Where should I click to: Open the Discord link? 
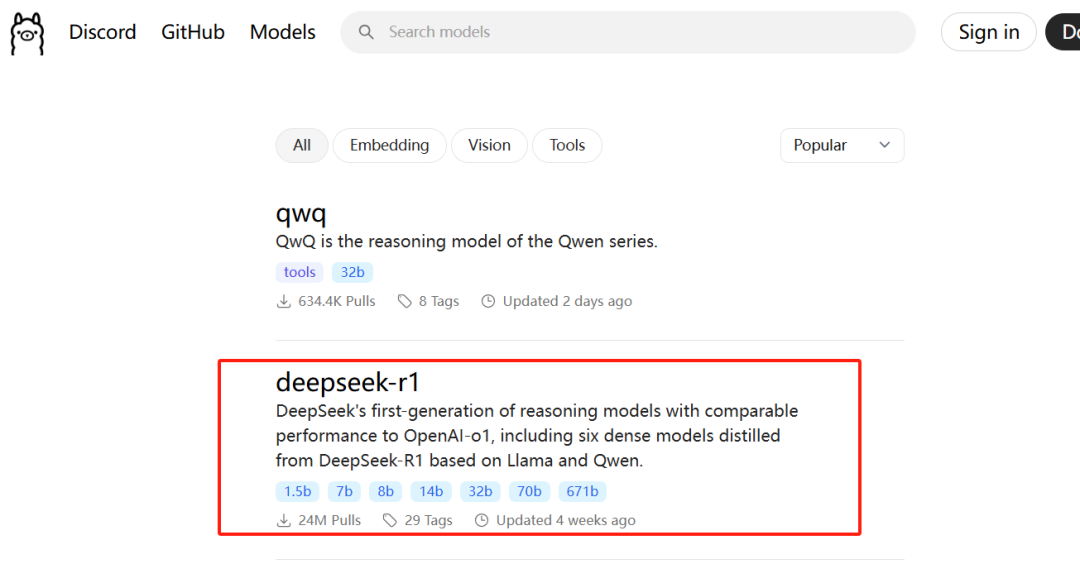(x=103, y=32)
